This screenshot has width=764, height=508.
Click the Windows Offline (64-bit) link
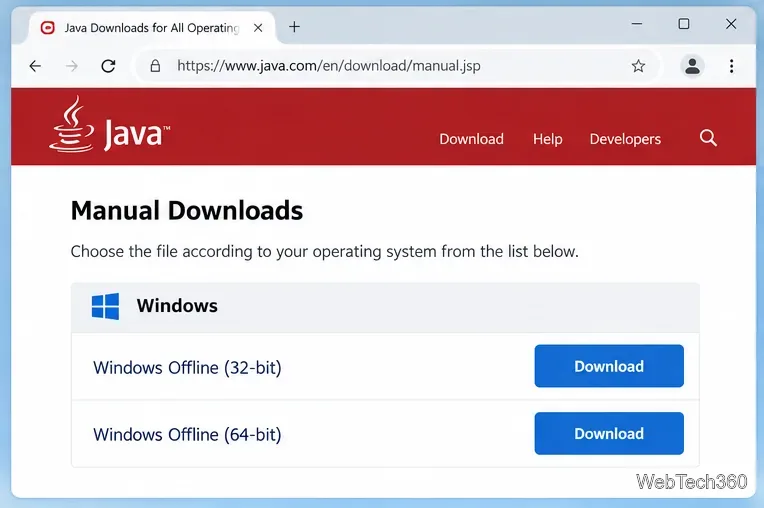[x=187, y=434]
